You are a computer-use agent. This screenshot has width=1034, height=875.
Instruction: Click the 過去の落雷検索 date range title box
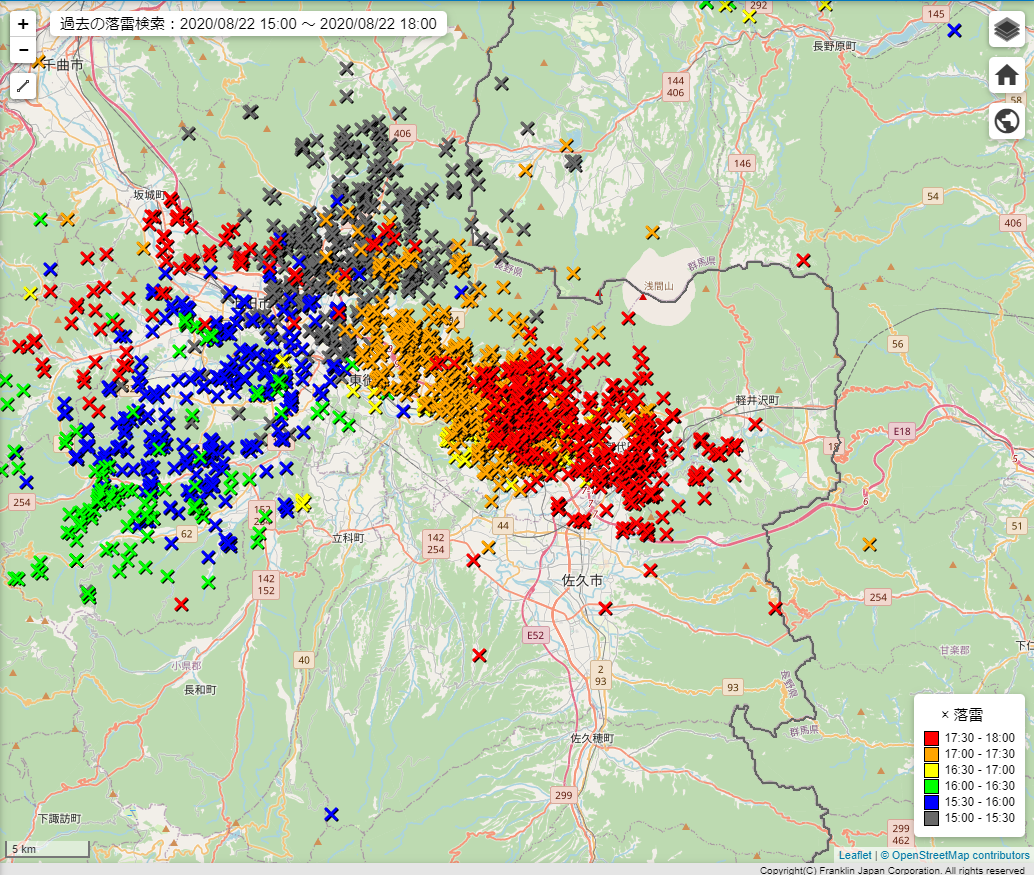(x=248, y=24)
